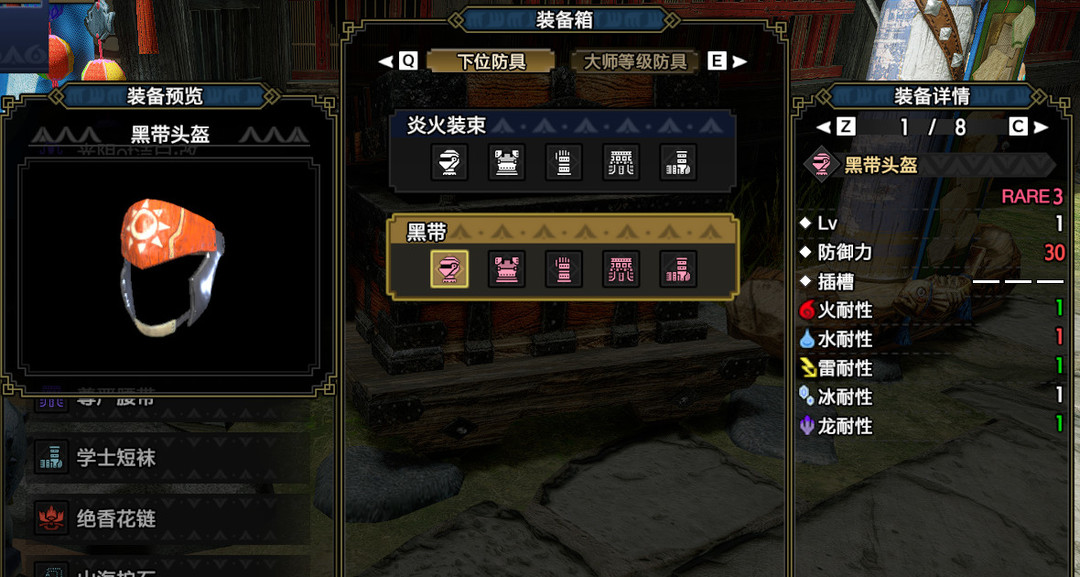
Task: Select the 黑带 chest armor icon
Action: tap(507, 269)
